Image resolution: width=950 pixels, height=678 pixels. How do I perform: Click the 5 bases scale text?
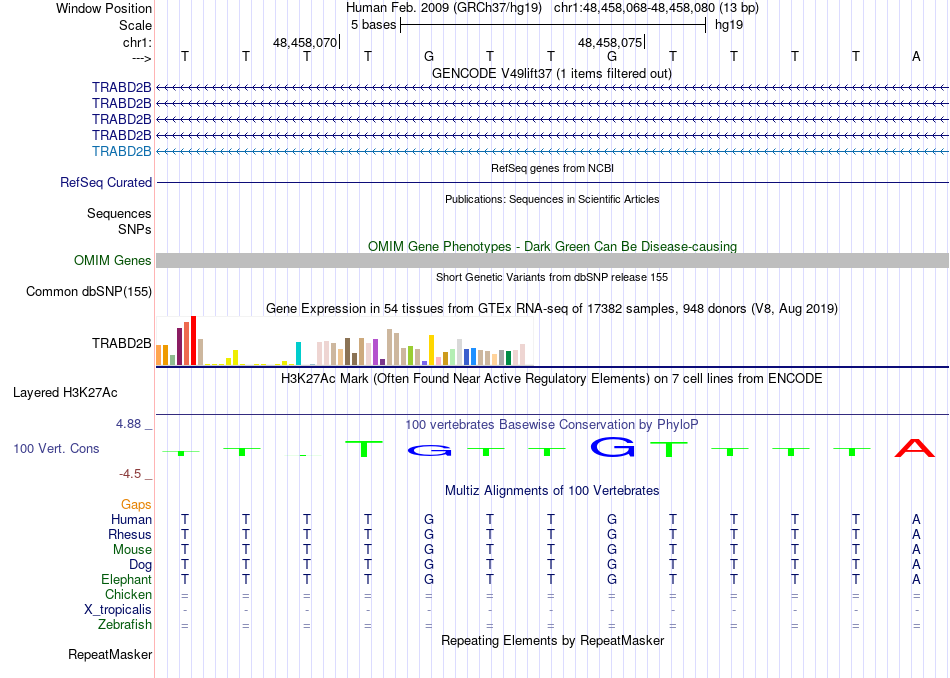tap(373, 25)
